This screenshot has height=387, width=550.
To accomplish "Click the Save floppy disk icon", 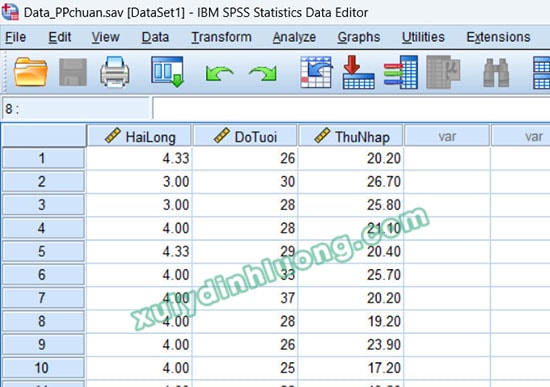I will click(x=73, y=72).
